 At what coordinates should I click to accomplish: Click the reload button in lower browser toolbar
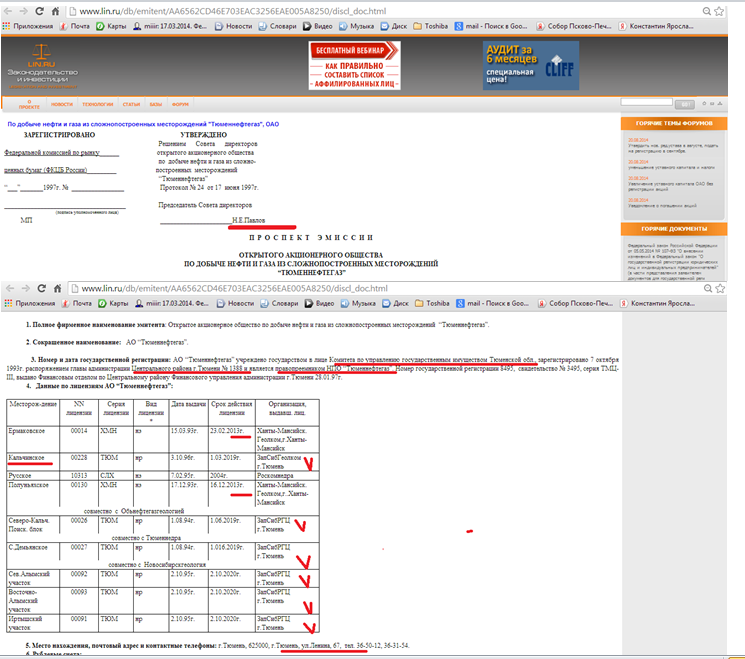pyautogui.click(x=41, y=288)
